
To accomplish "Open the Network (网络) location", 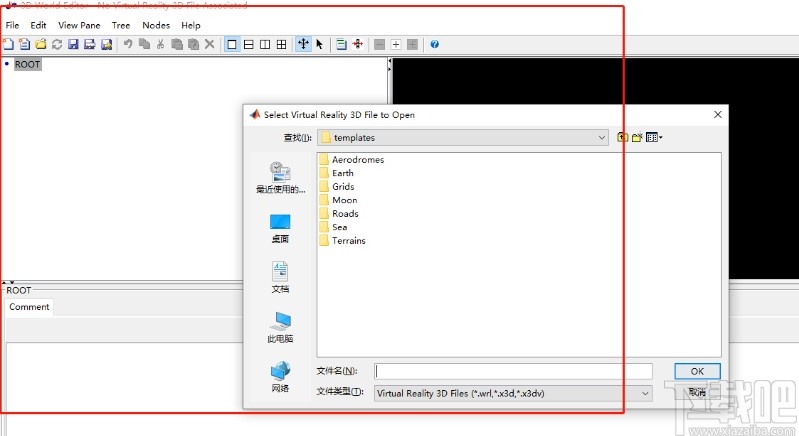I will tap(280, 377).
